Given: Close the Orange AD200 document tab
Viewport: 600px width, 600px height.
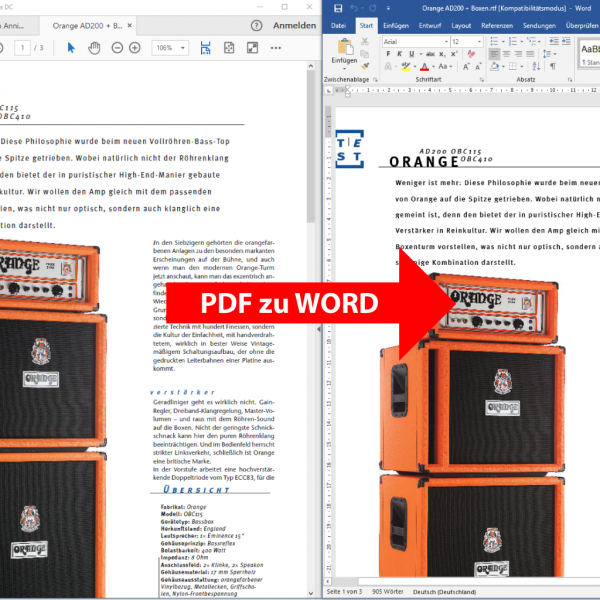Looking at the screenshot, I should [x=130, y=26].
